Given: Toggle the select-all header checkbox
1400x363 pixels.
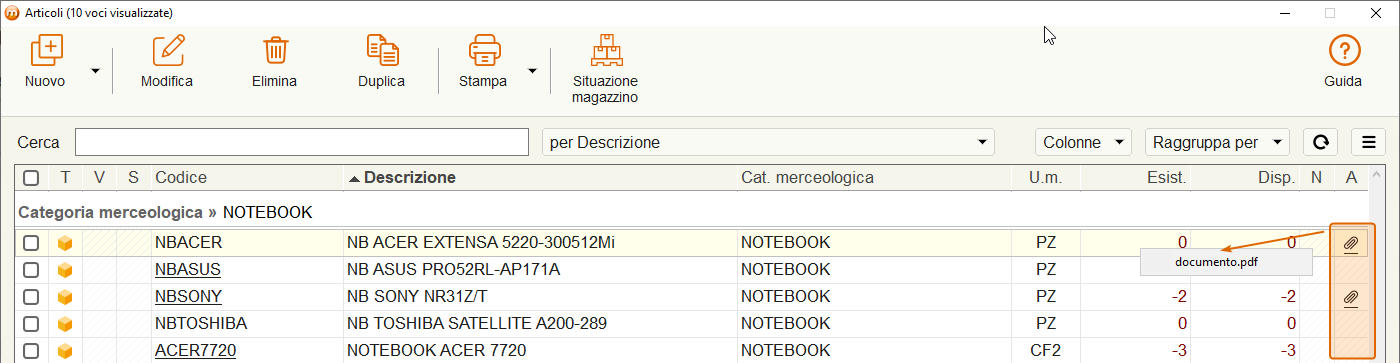Looking at the screenshot, I should pyautogui.click(x=31, y=178).
